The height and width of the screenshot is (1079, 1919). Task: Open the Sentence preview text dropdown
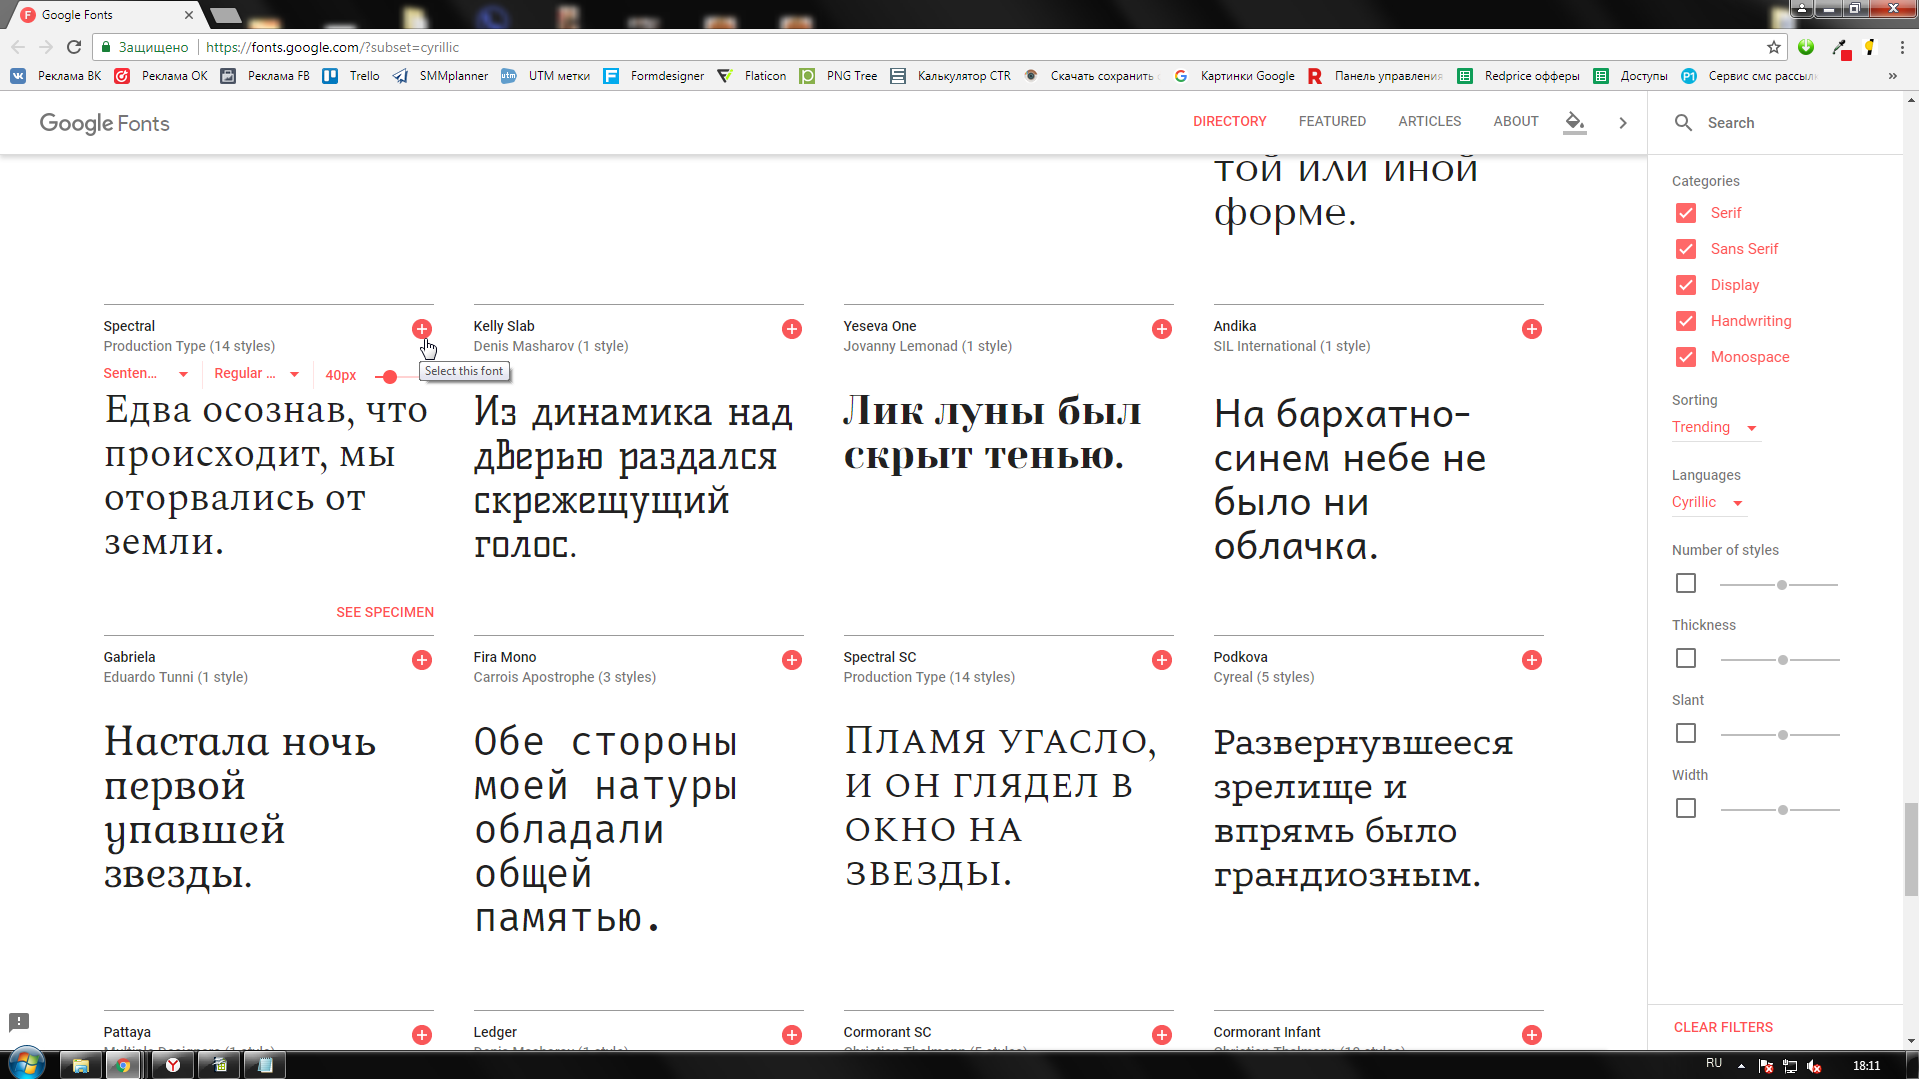click(x=146, y=374)
